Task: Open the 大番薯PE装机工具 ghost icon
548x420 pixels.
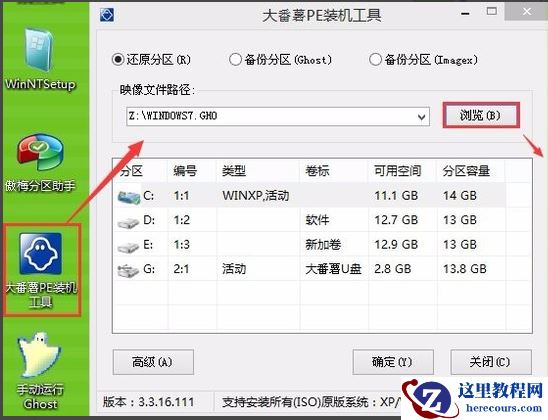Action: pos(41,270)
